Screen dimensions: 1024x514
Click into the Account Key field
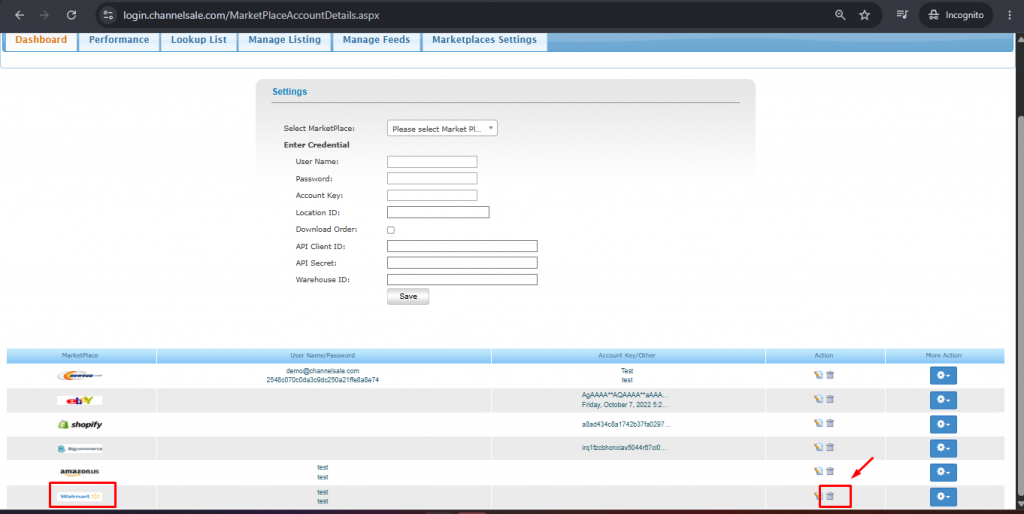(x=432, y=195)
